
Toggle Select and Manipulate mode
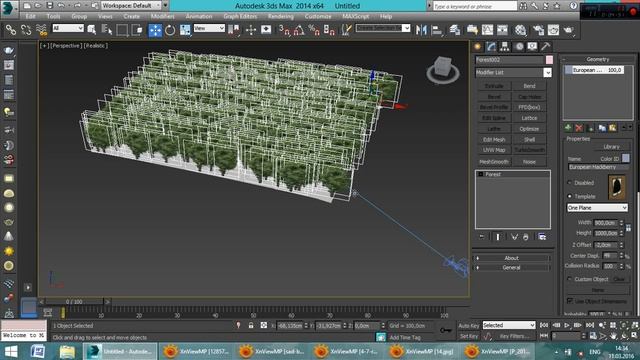pyautogui.click(x=251, y=30)
